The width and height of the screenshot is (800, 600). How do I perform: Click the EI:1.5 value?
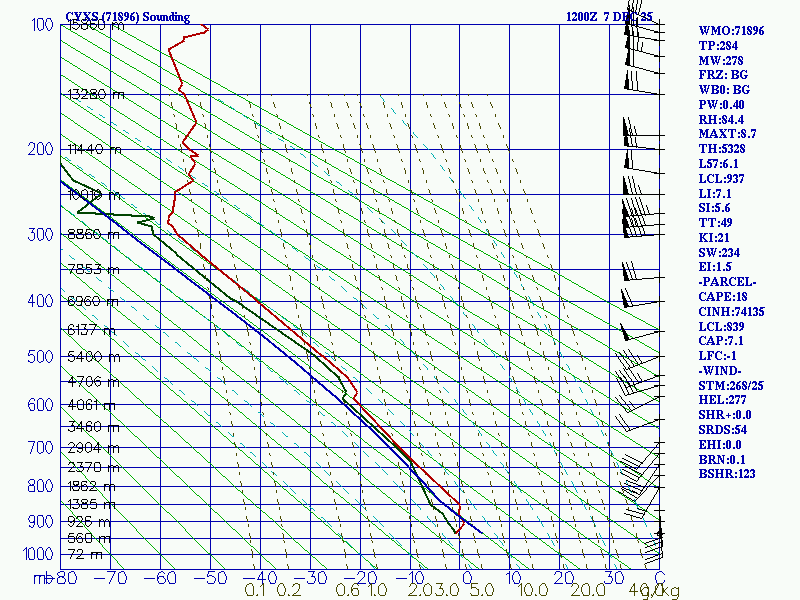click(715, 267)
